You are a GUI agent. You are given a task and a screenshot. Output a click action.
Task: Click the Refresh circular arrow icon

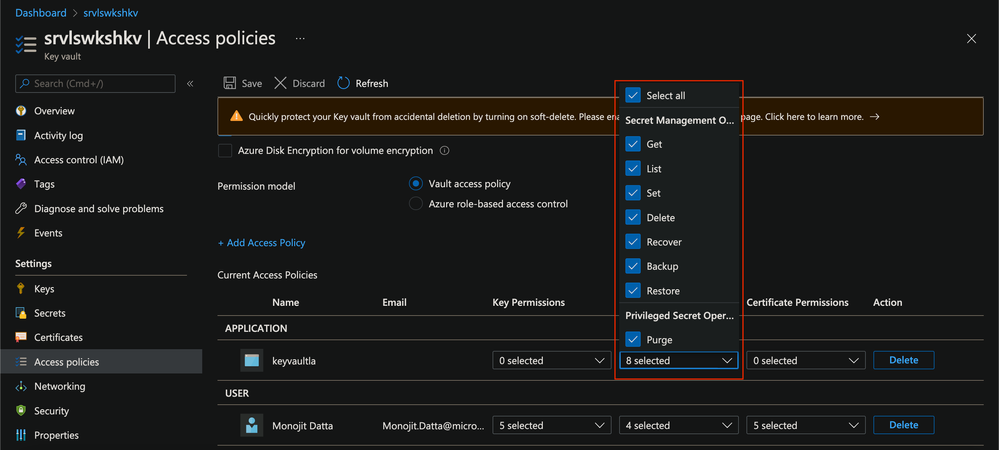tap(343, 83)
